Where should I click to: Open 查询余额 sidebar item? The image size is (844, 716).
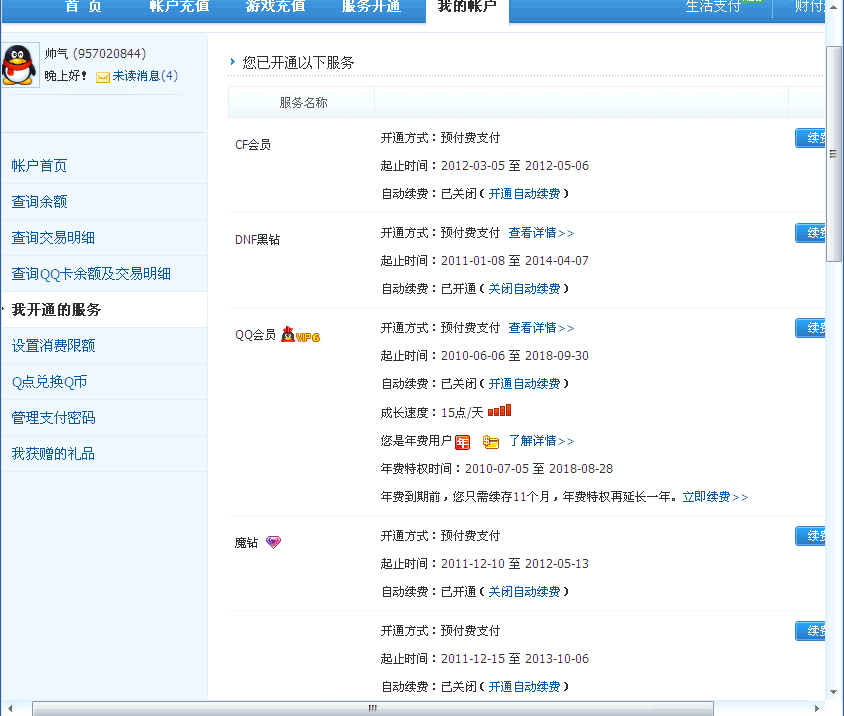(39, 202)
